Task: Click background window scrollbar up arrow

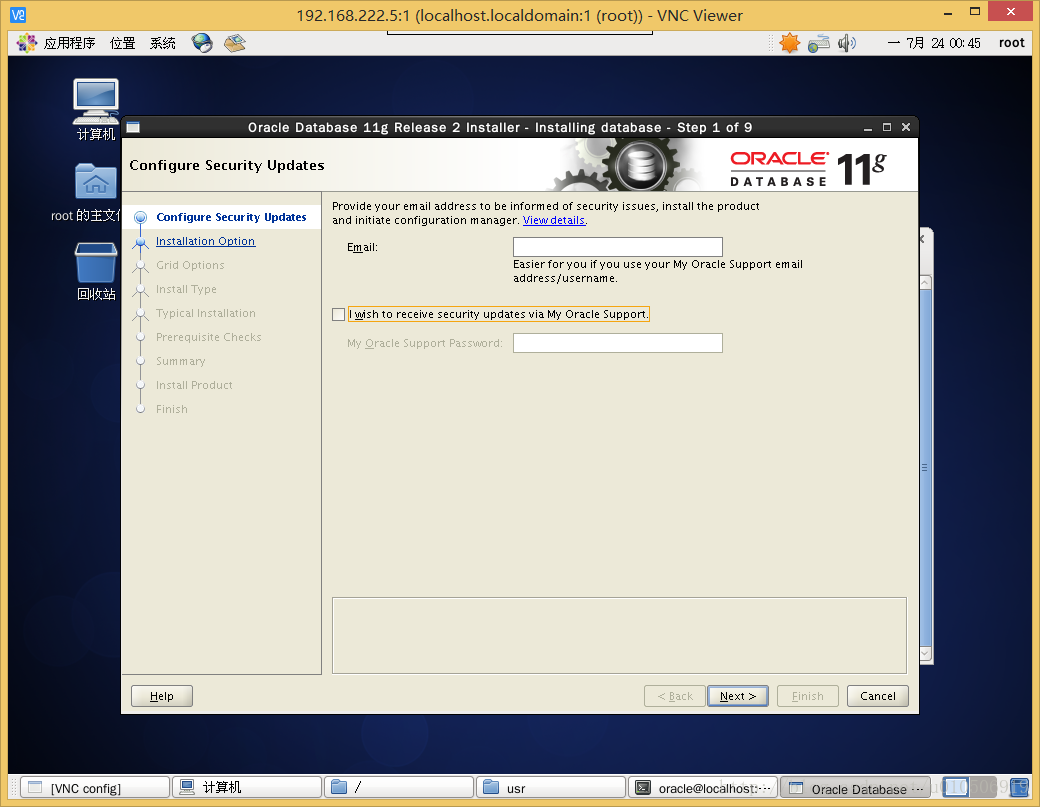Action: (x=926, y=282)
